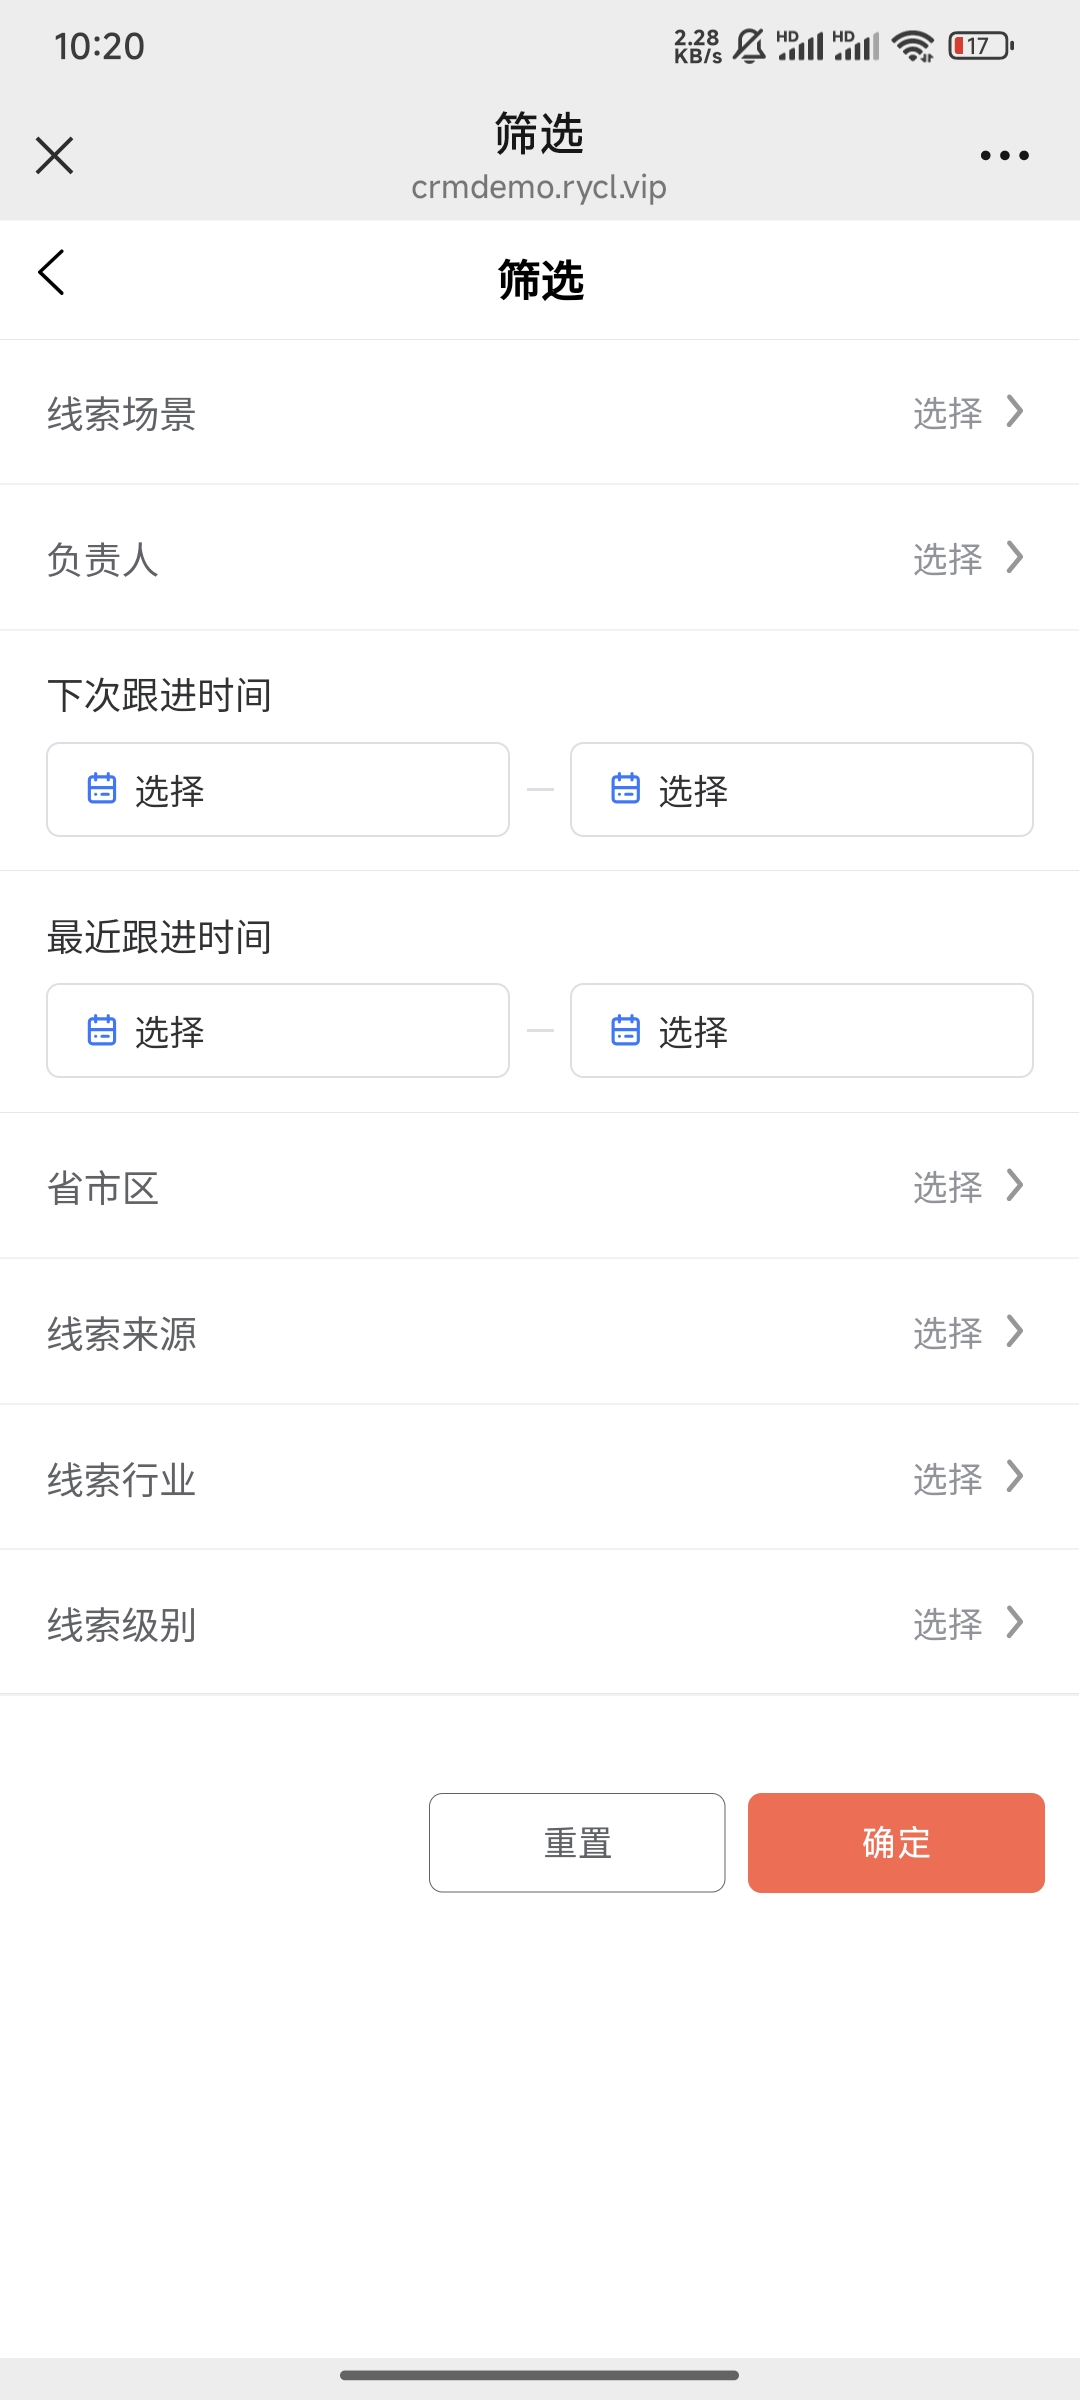Close the webview with the X icon
This screenshot has width=1080, height=2400.
[x=54, y=156]
